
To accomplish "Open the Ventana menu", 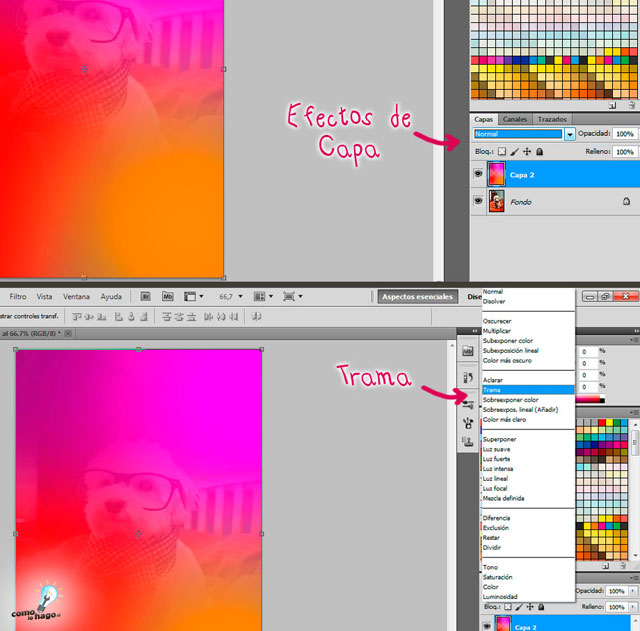I will click(76, 296).
